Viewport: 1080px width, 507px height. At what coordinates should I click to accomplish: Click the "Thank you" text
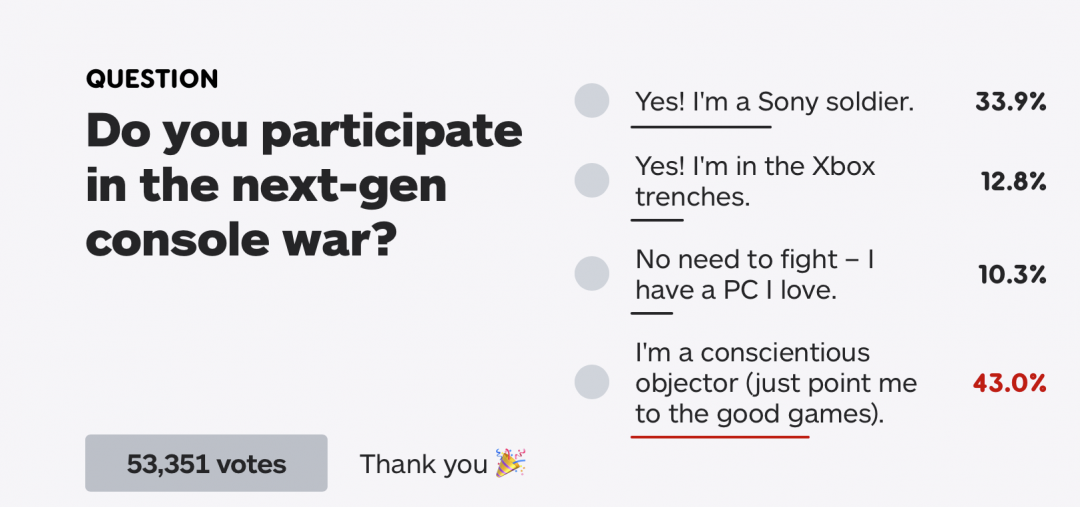(x=423, y=464)
